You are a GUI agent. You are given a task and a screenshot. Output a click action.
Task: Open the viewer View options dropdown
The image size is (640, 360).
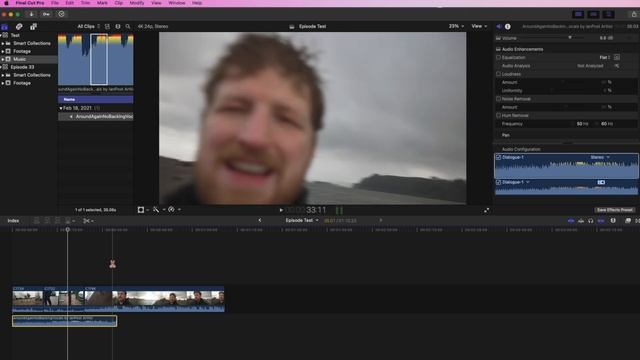pyautogui.click(x=479, y=26)
